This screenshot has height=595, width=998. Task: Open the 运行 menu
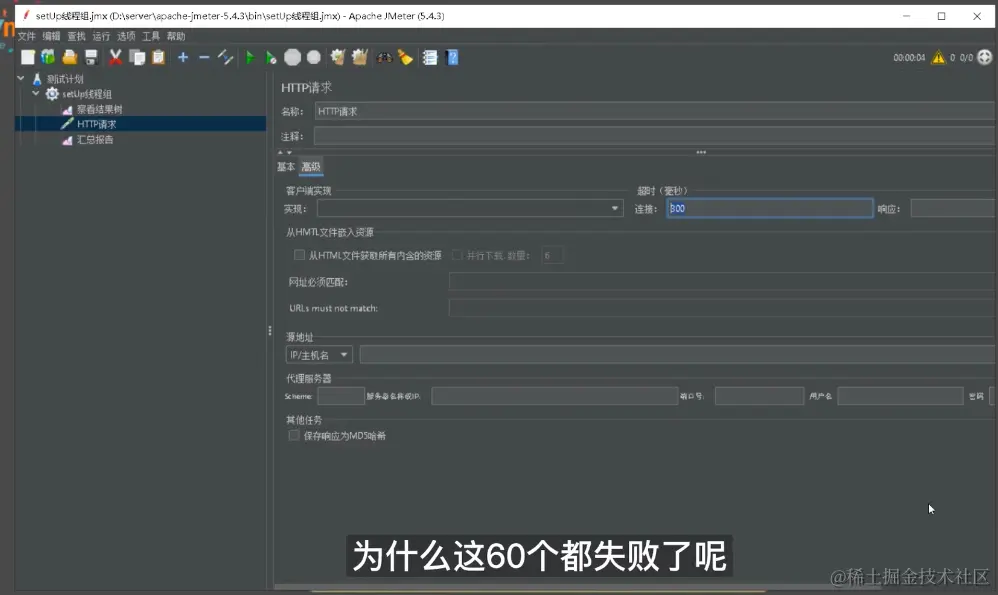point(101,36)
